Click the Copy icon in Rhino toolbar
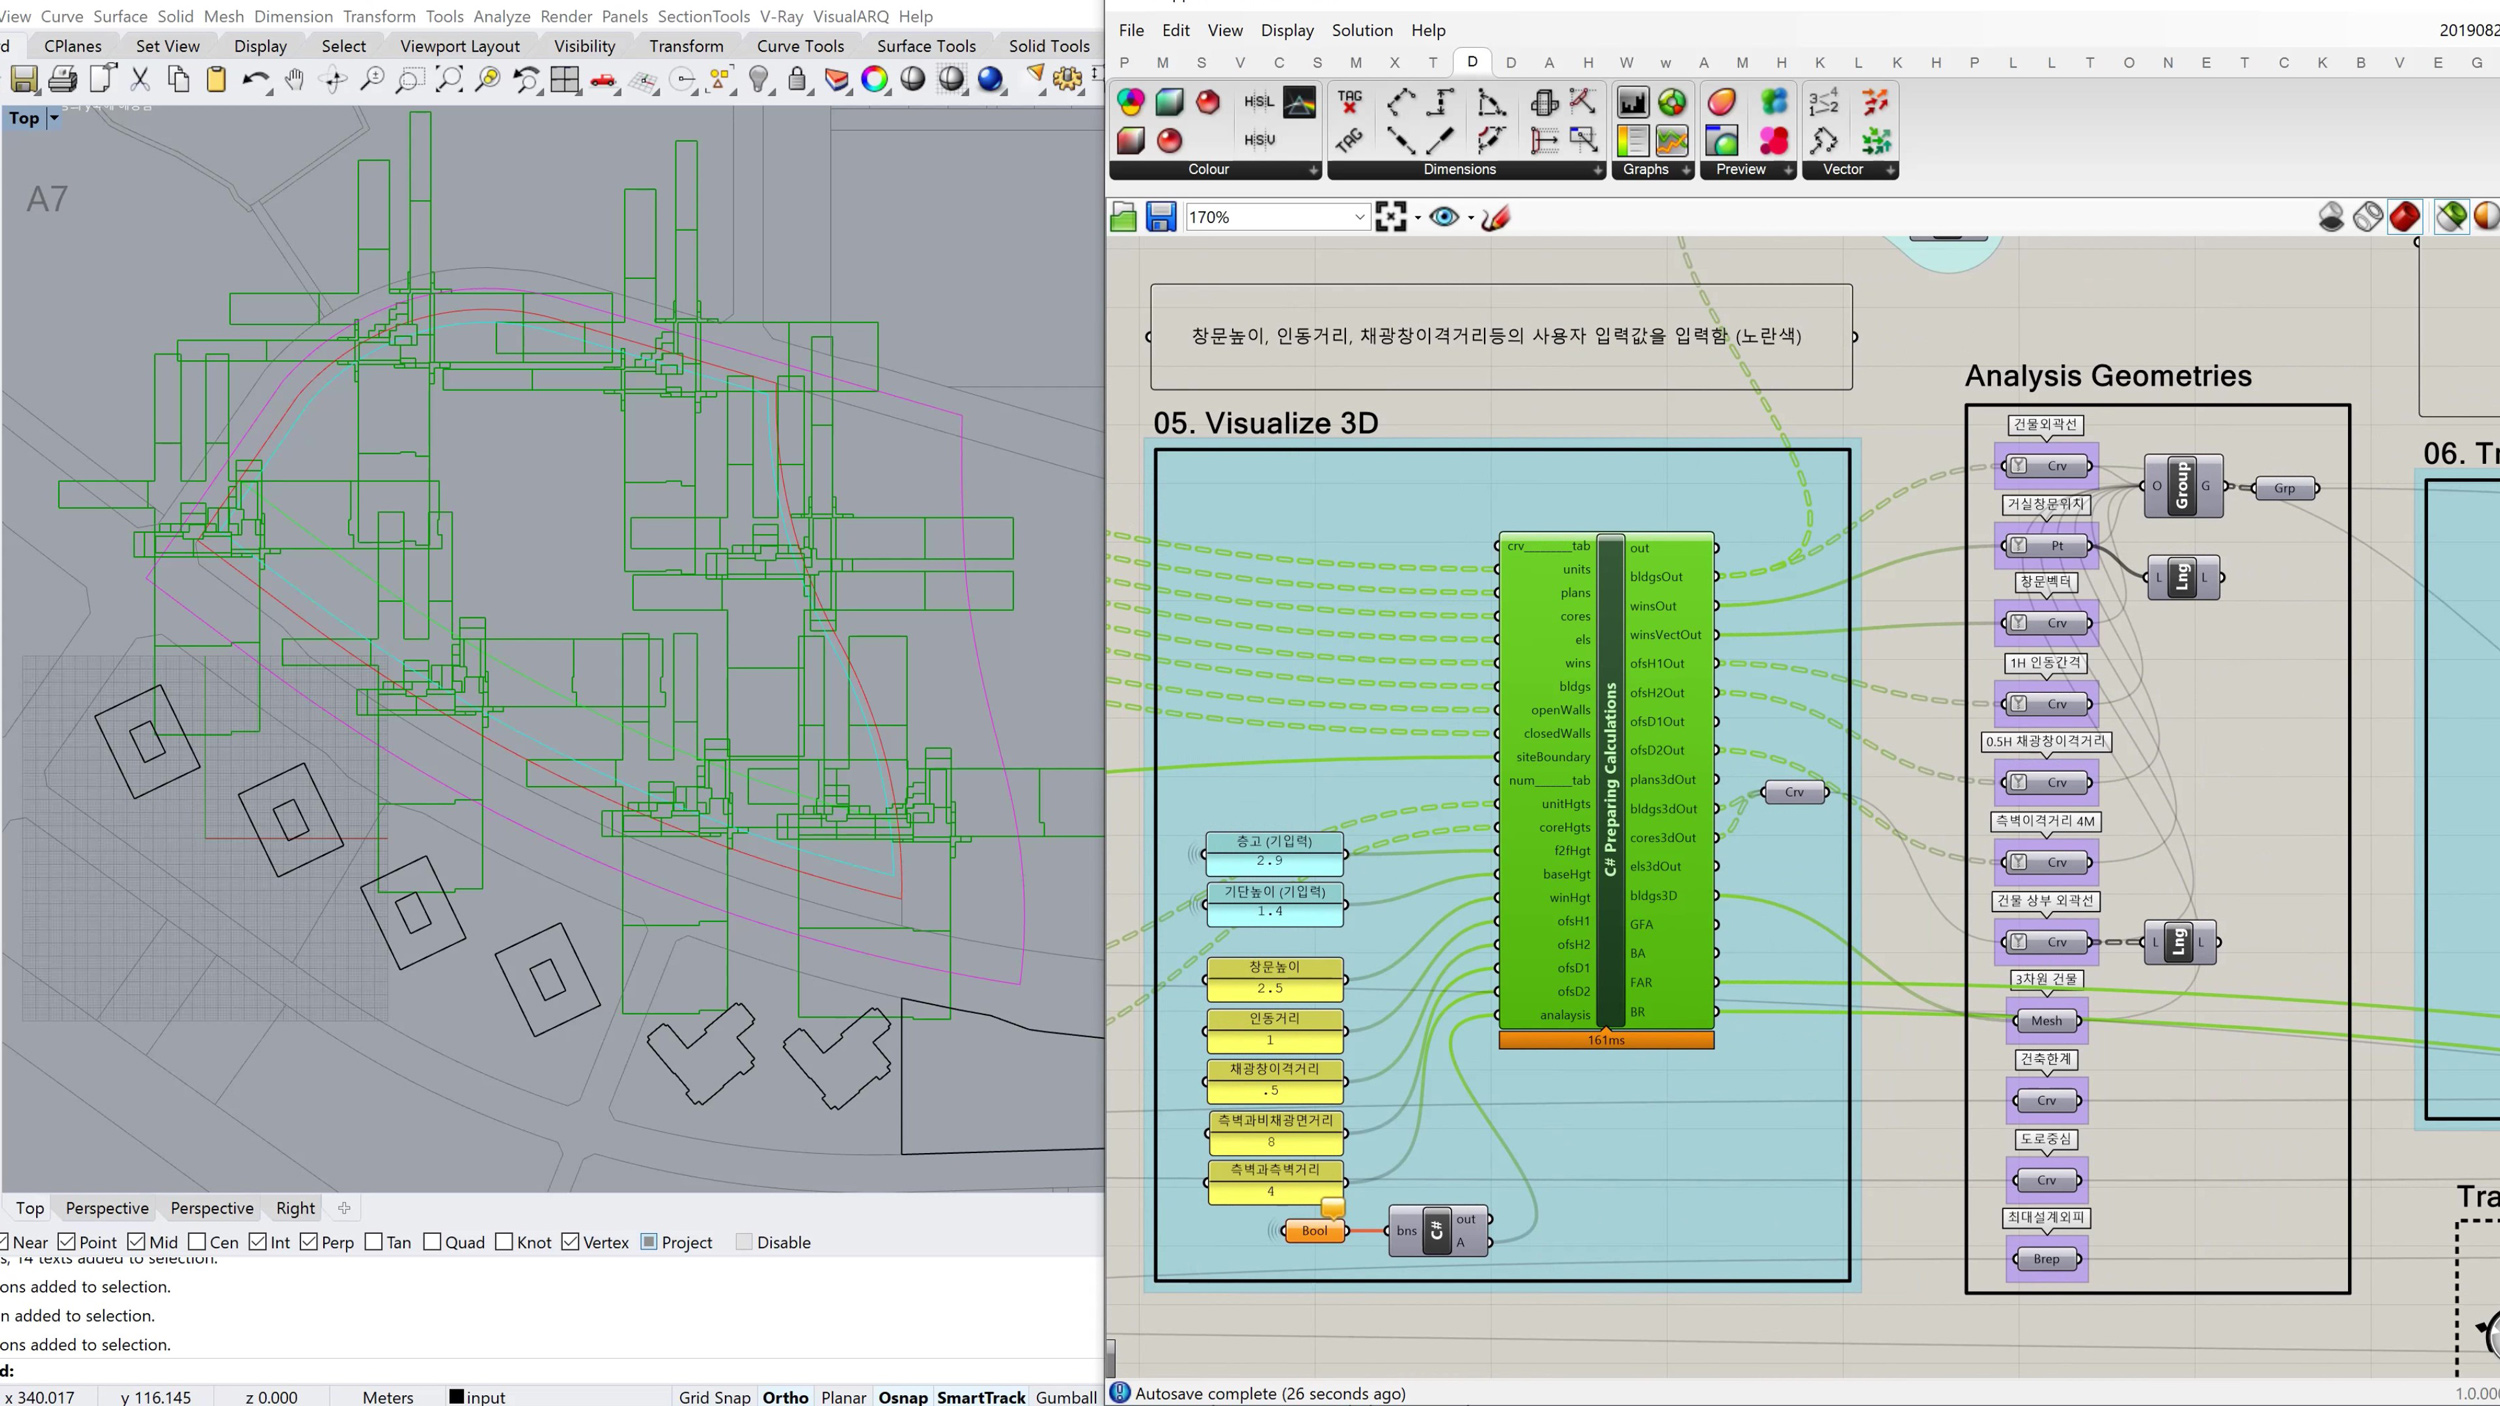This screenshot has width=2500, height=1406. pos(178,79)
